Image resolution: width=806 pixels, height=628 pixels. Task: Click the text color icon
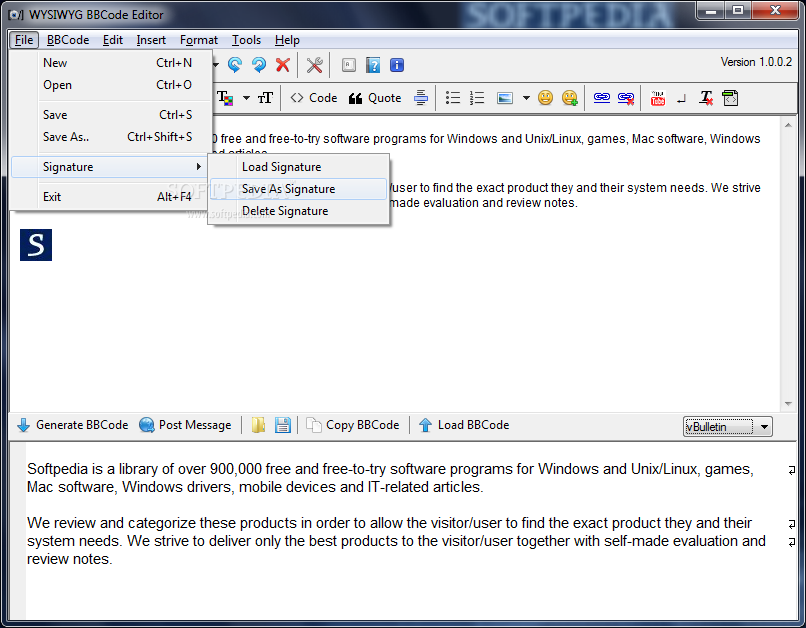(225, 98)
